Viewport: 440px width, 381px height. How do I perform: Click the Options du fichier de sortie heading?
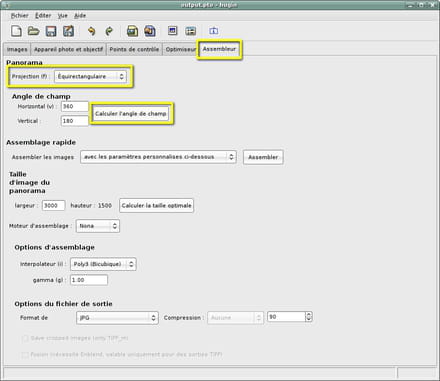[63, 304]
